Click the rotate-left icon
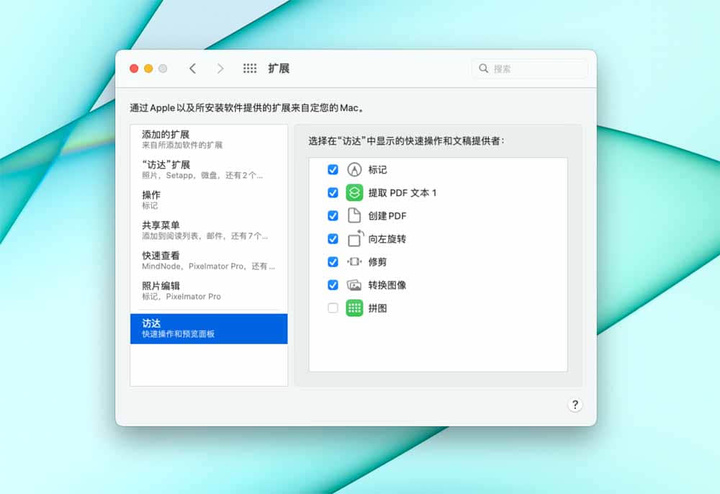Viewport: 720px width, 494px height. click(355, 239)
